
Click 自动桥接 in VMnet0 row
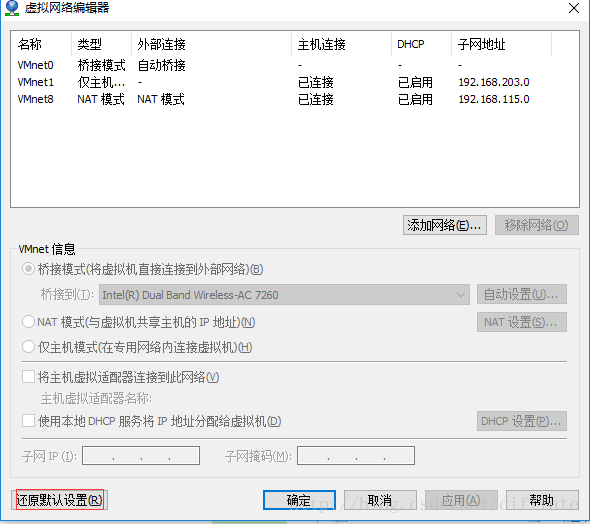coord(161,65)
